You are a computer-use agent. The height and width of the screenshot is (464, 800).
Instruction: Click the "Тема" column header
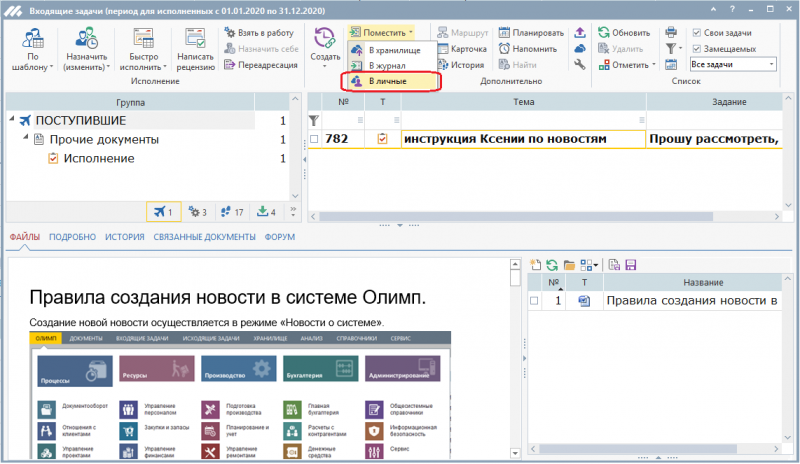pos(523,102)
